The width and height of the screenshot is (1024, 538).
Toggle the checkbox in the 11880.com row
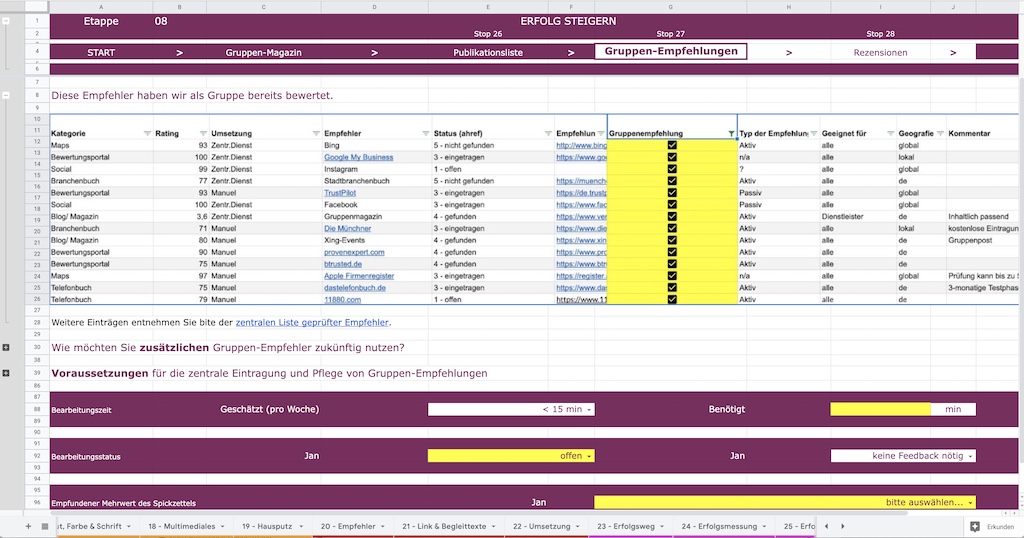tap(672, 300)
